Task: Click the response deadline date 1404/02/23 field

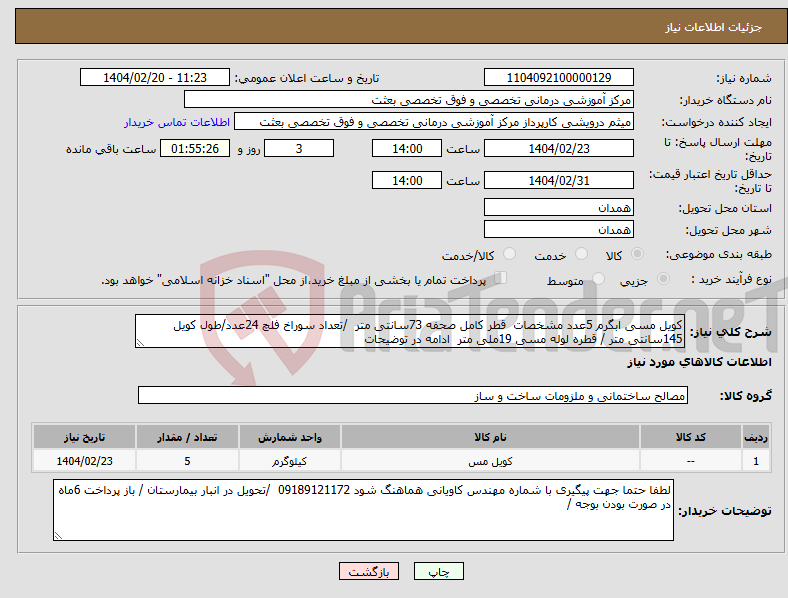Action: click(558, 148)
